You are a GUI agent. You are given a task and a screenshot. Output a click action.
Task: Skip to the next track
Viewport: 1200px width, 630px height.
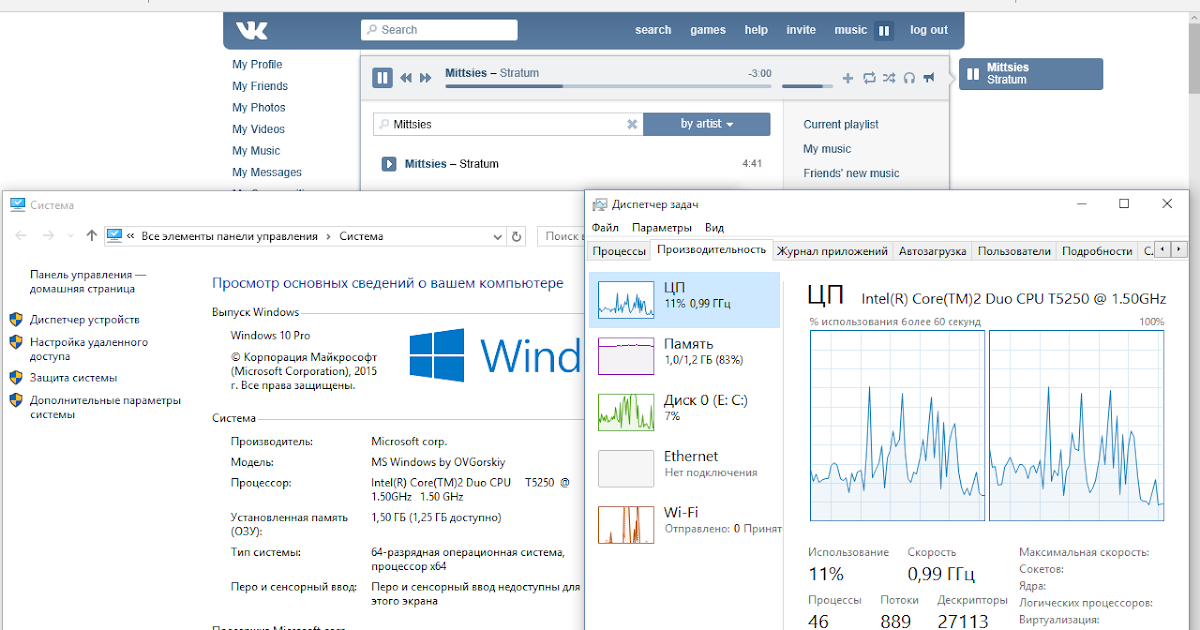point(426,77)
